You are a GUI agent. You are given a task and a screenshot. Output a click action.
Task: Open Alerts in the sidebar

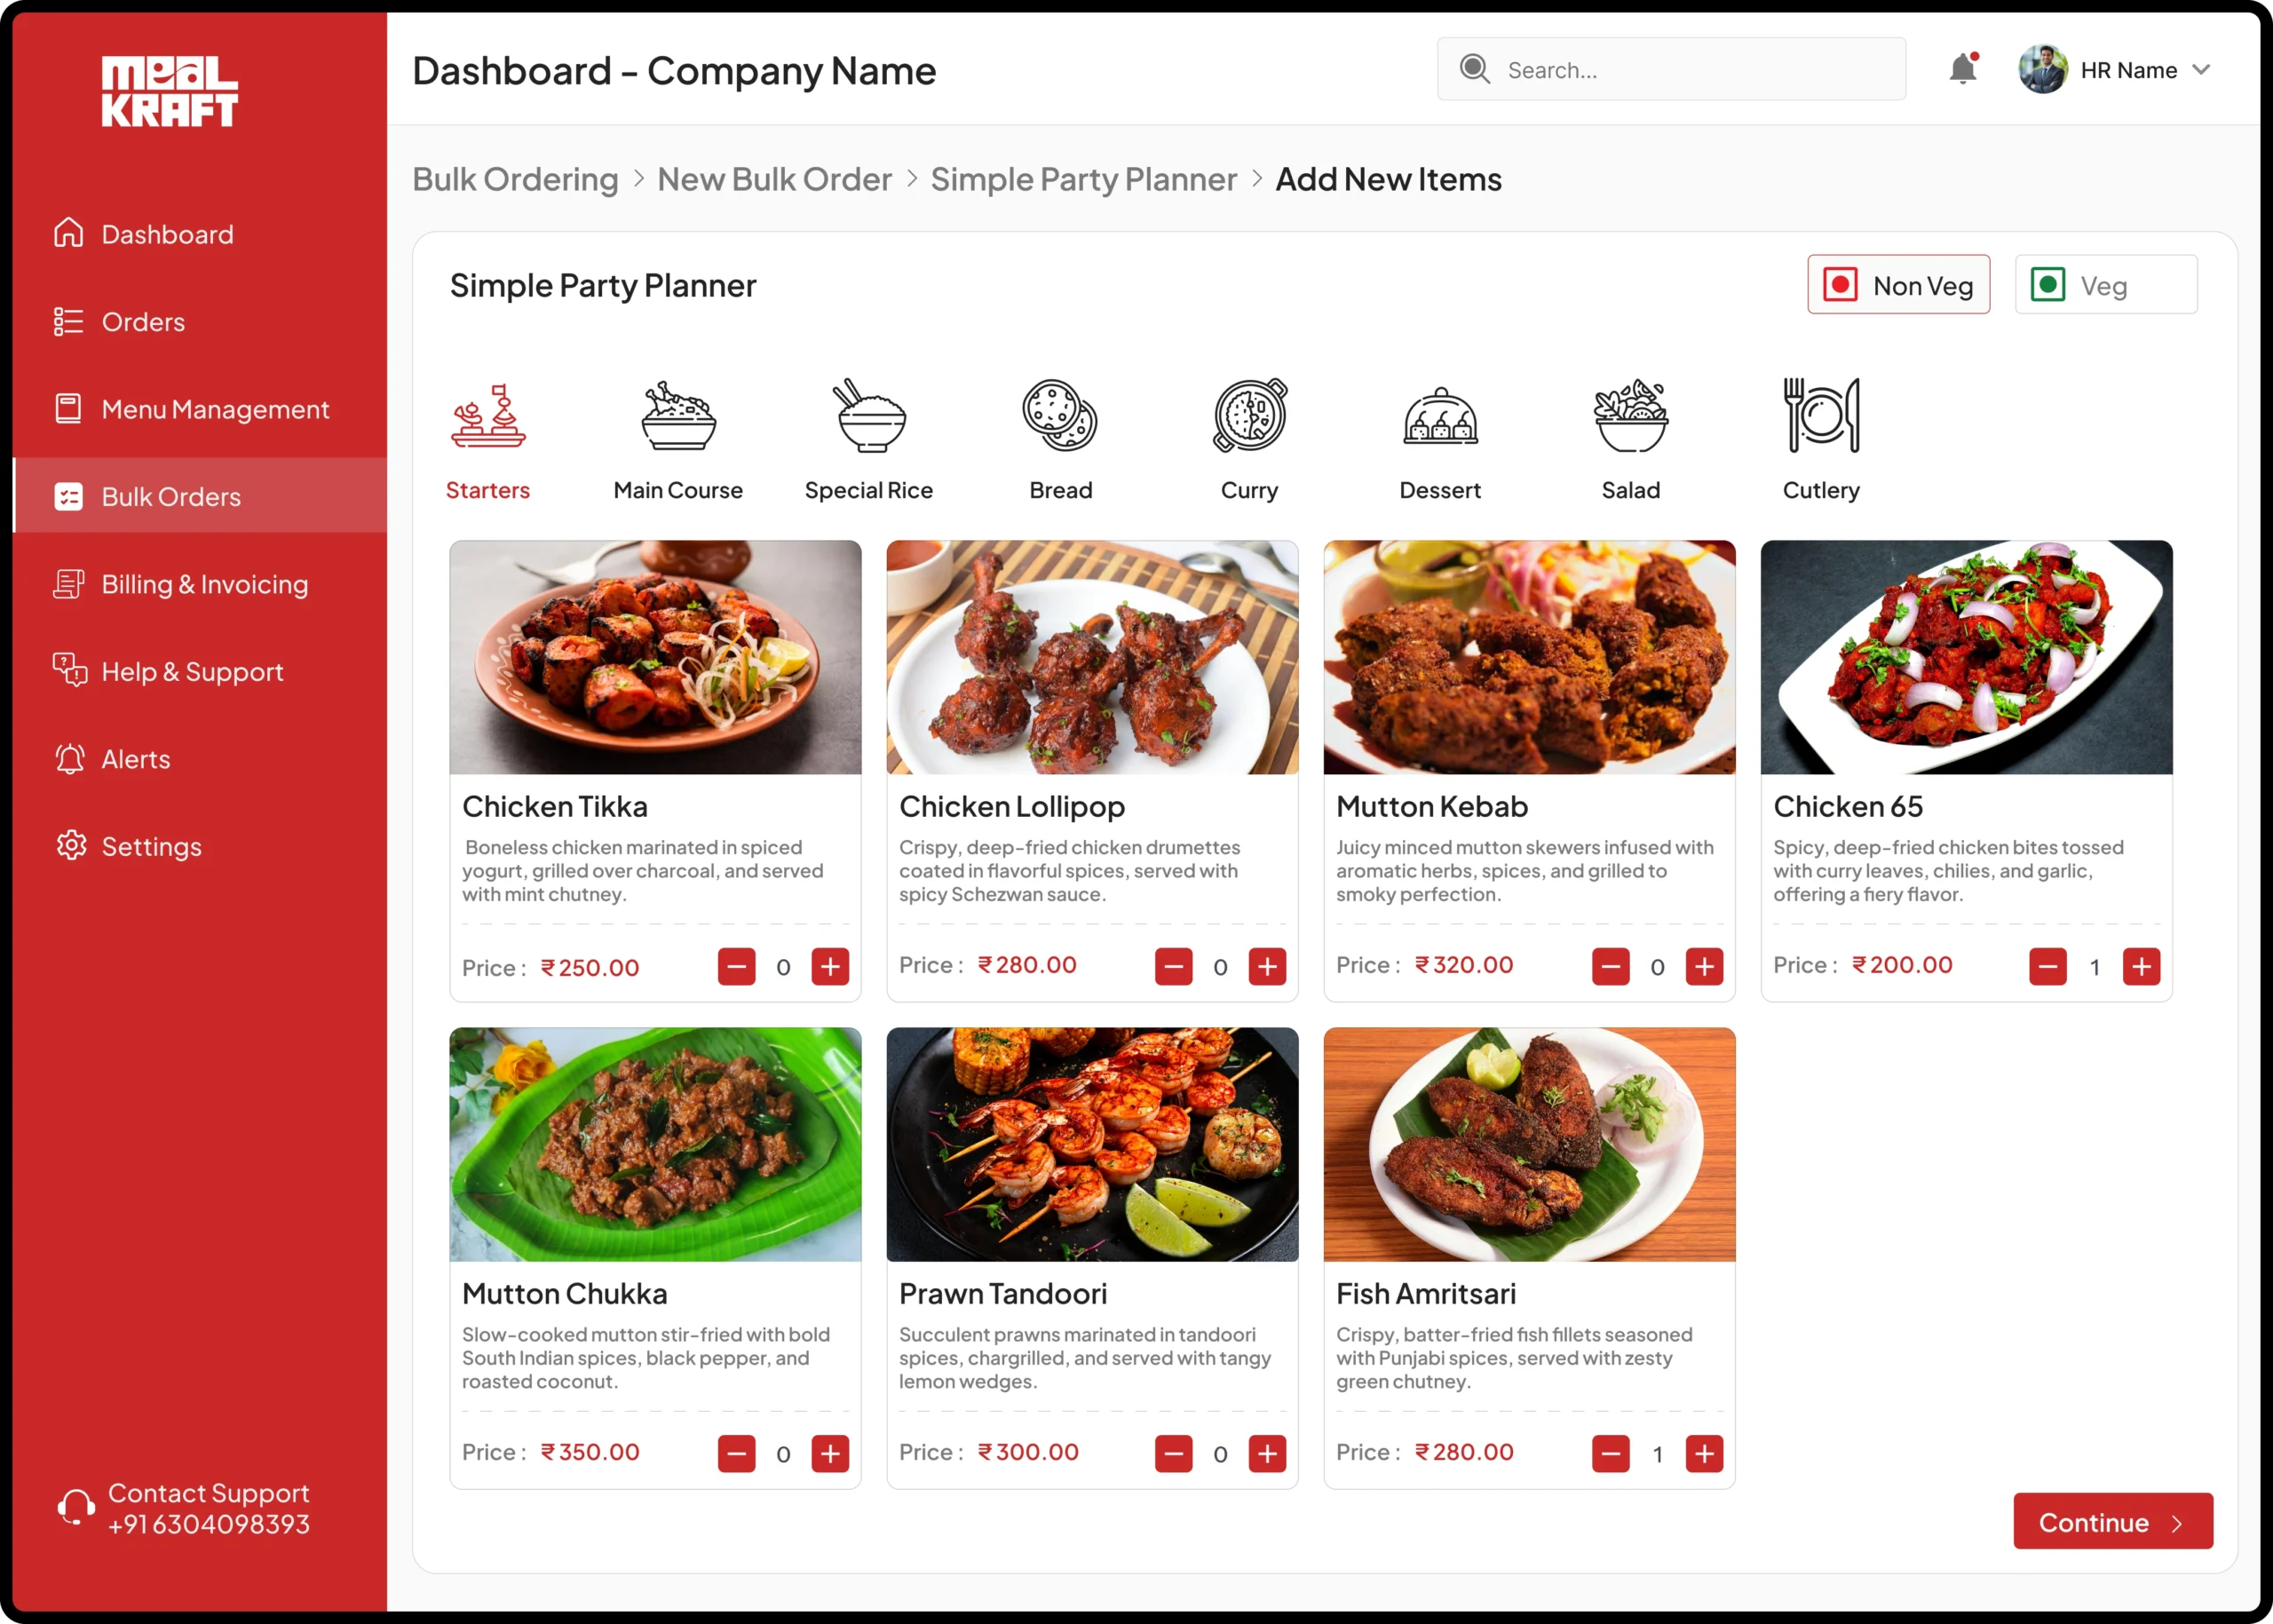click(200, 759)
